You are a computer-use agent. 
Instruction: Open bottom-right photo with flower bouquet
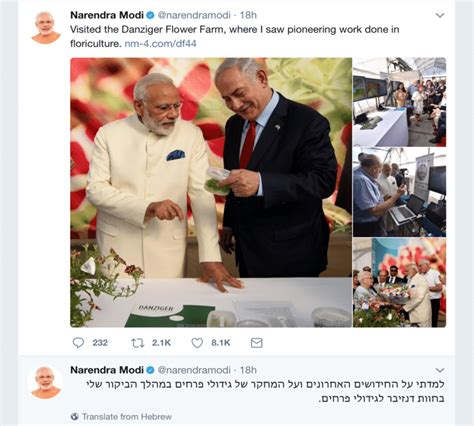point(399,282)
